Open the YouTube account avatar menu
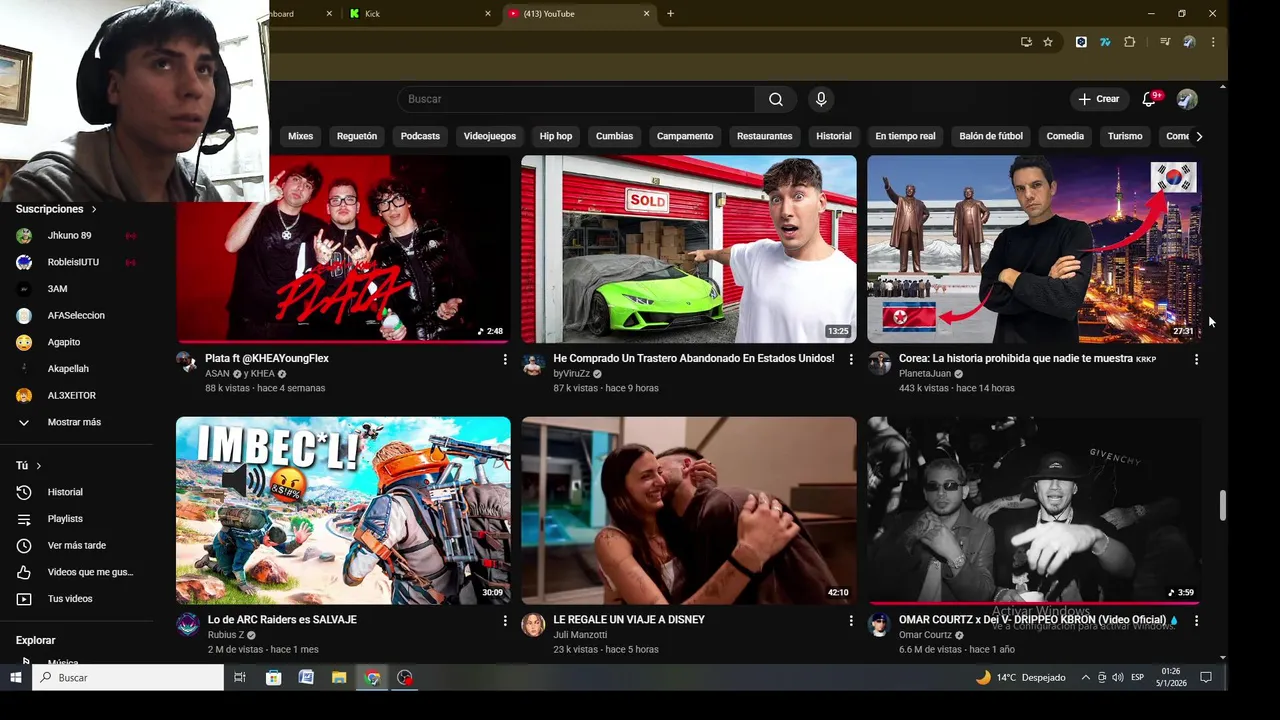 (1187, 99)
